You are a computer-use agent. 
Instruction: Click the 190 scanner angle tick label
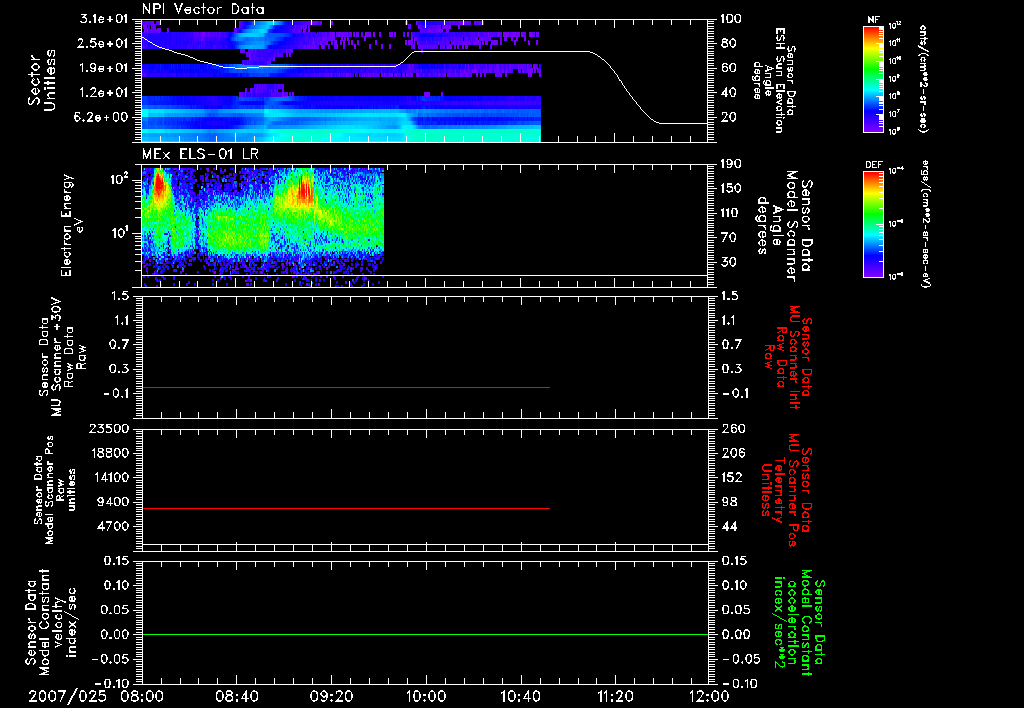(x=731, y=164)
